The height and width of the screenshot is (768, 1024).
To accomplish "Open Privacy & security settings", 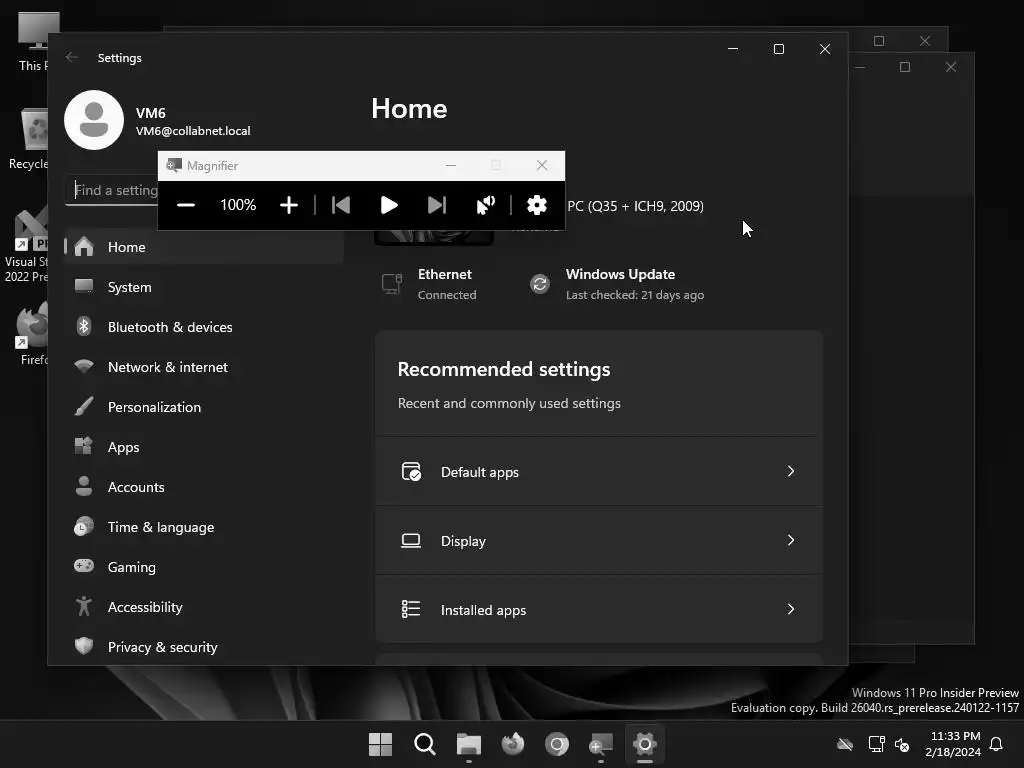I will coord(204,647).
